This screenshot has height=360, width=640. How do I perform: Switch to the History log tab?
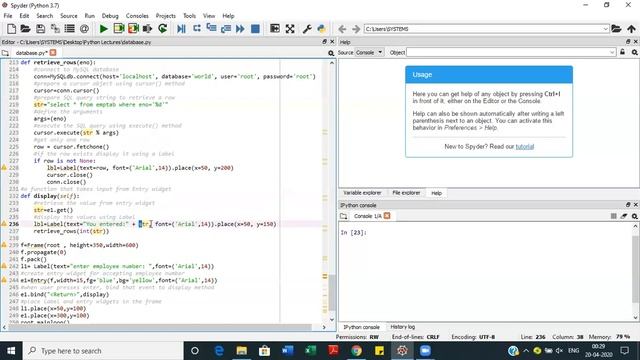[x=402, y=327]
